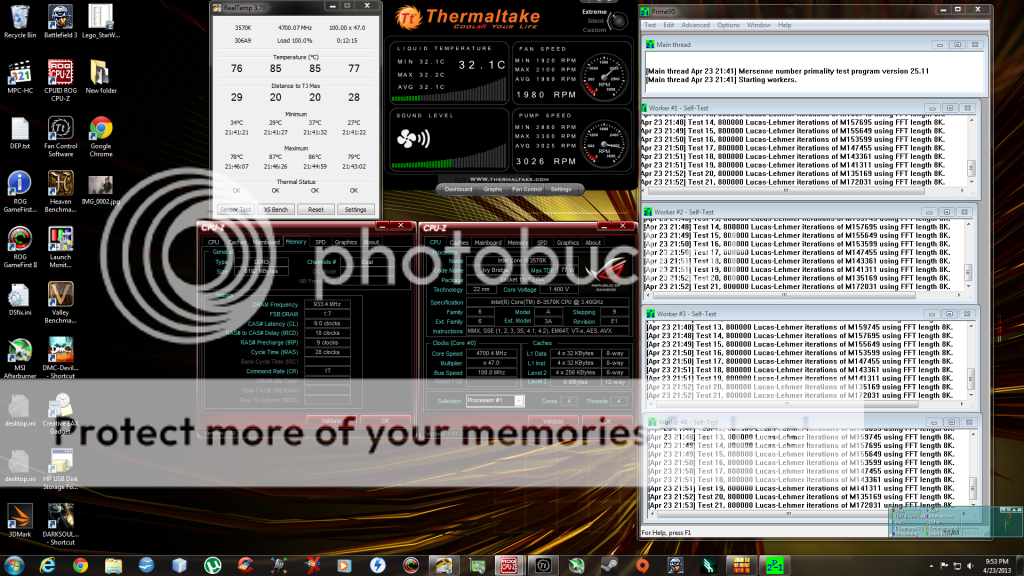Open the Thermaltake Fan Control tab

point(527,189)
